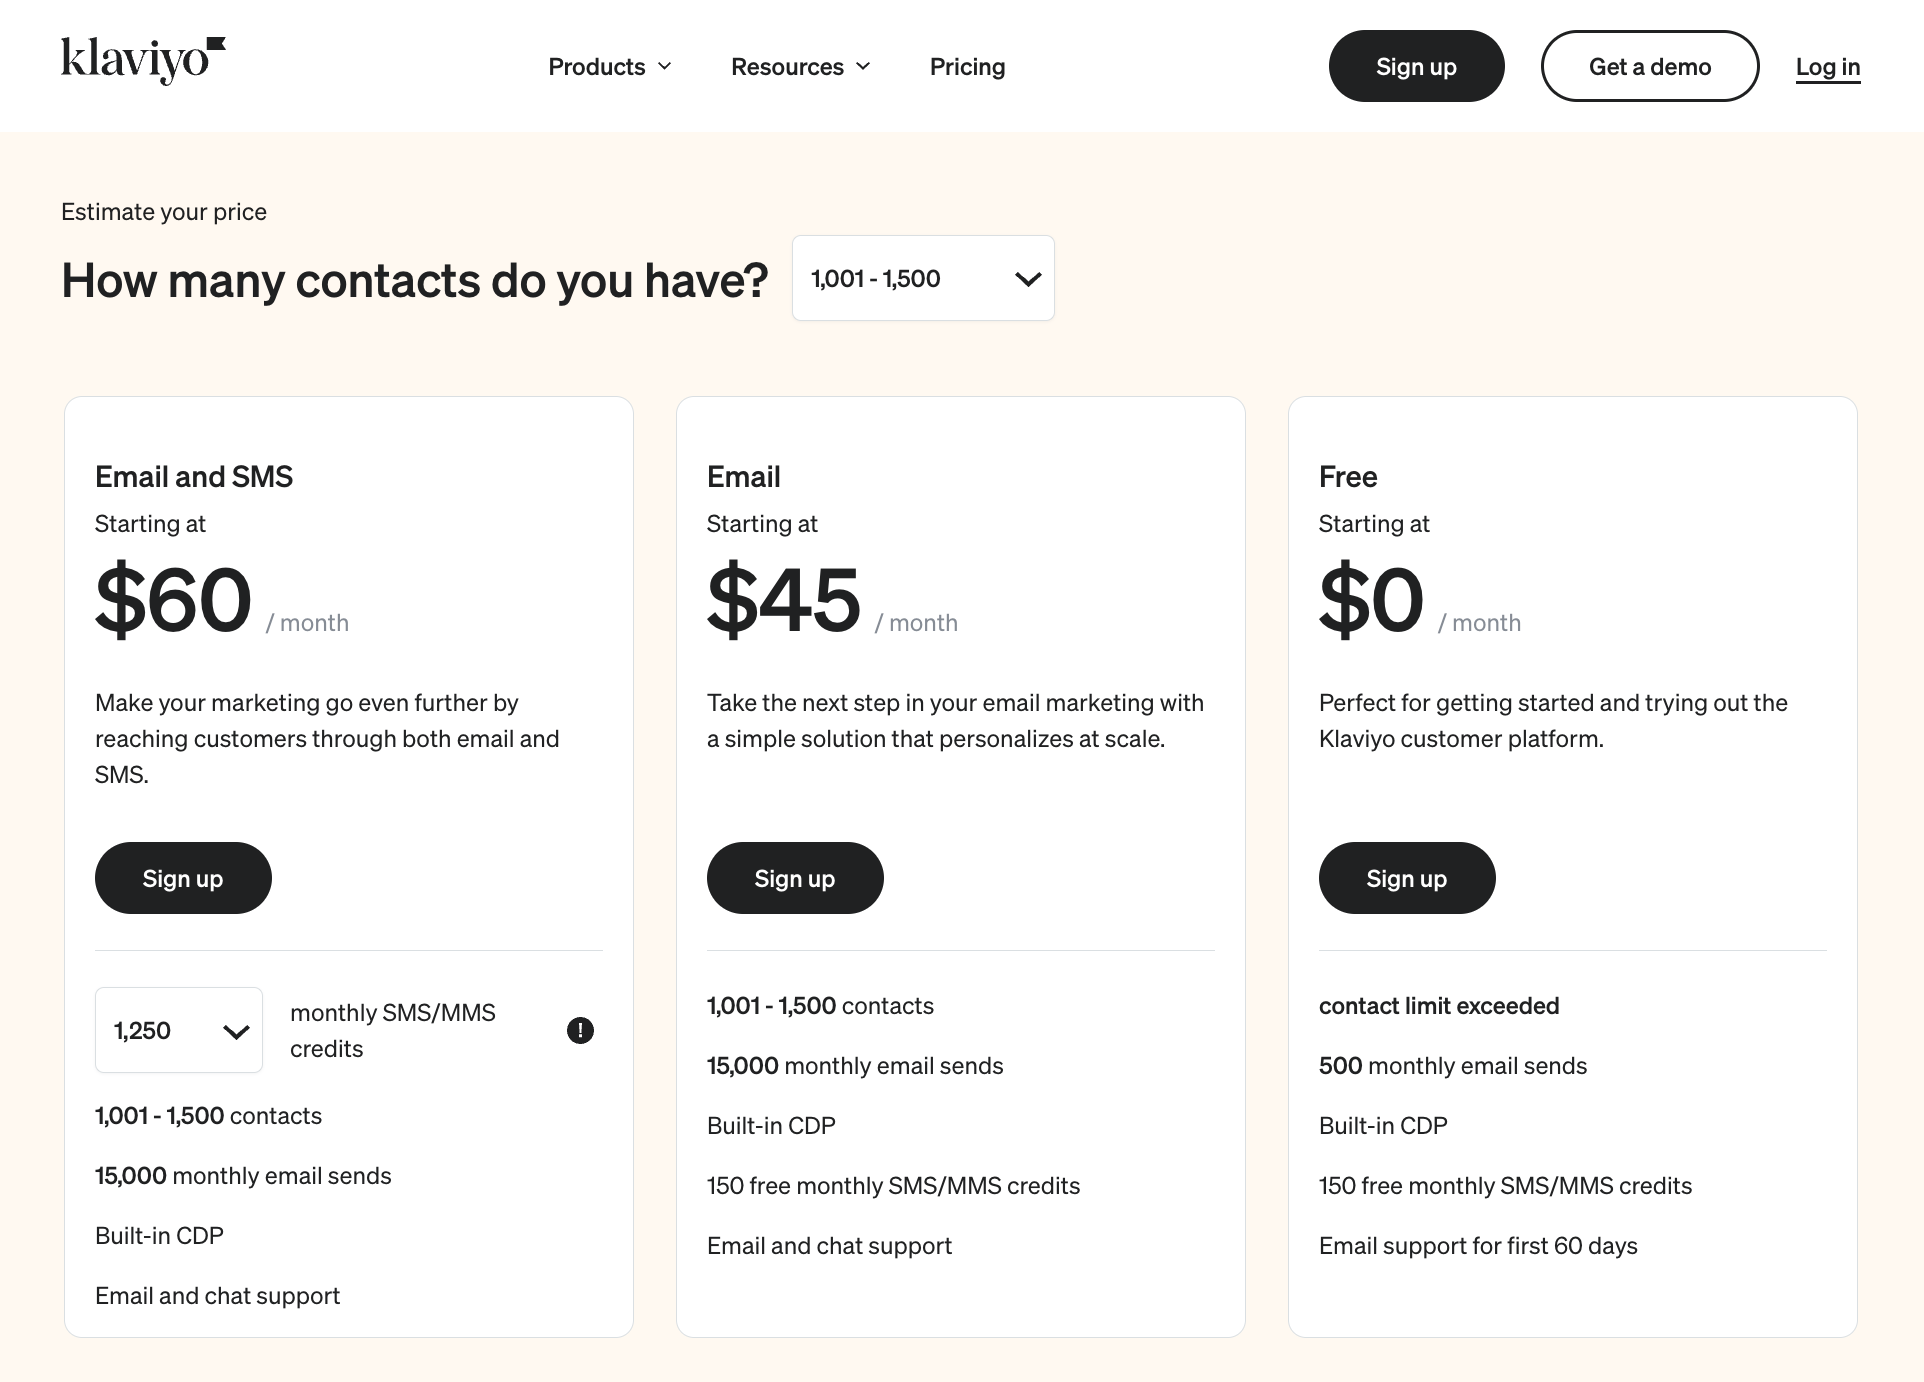
Task: Select Pricing in the navigation bar
Action: 966,67
